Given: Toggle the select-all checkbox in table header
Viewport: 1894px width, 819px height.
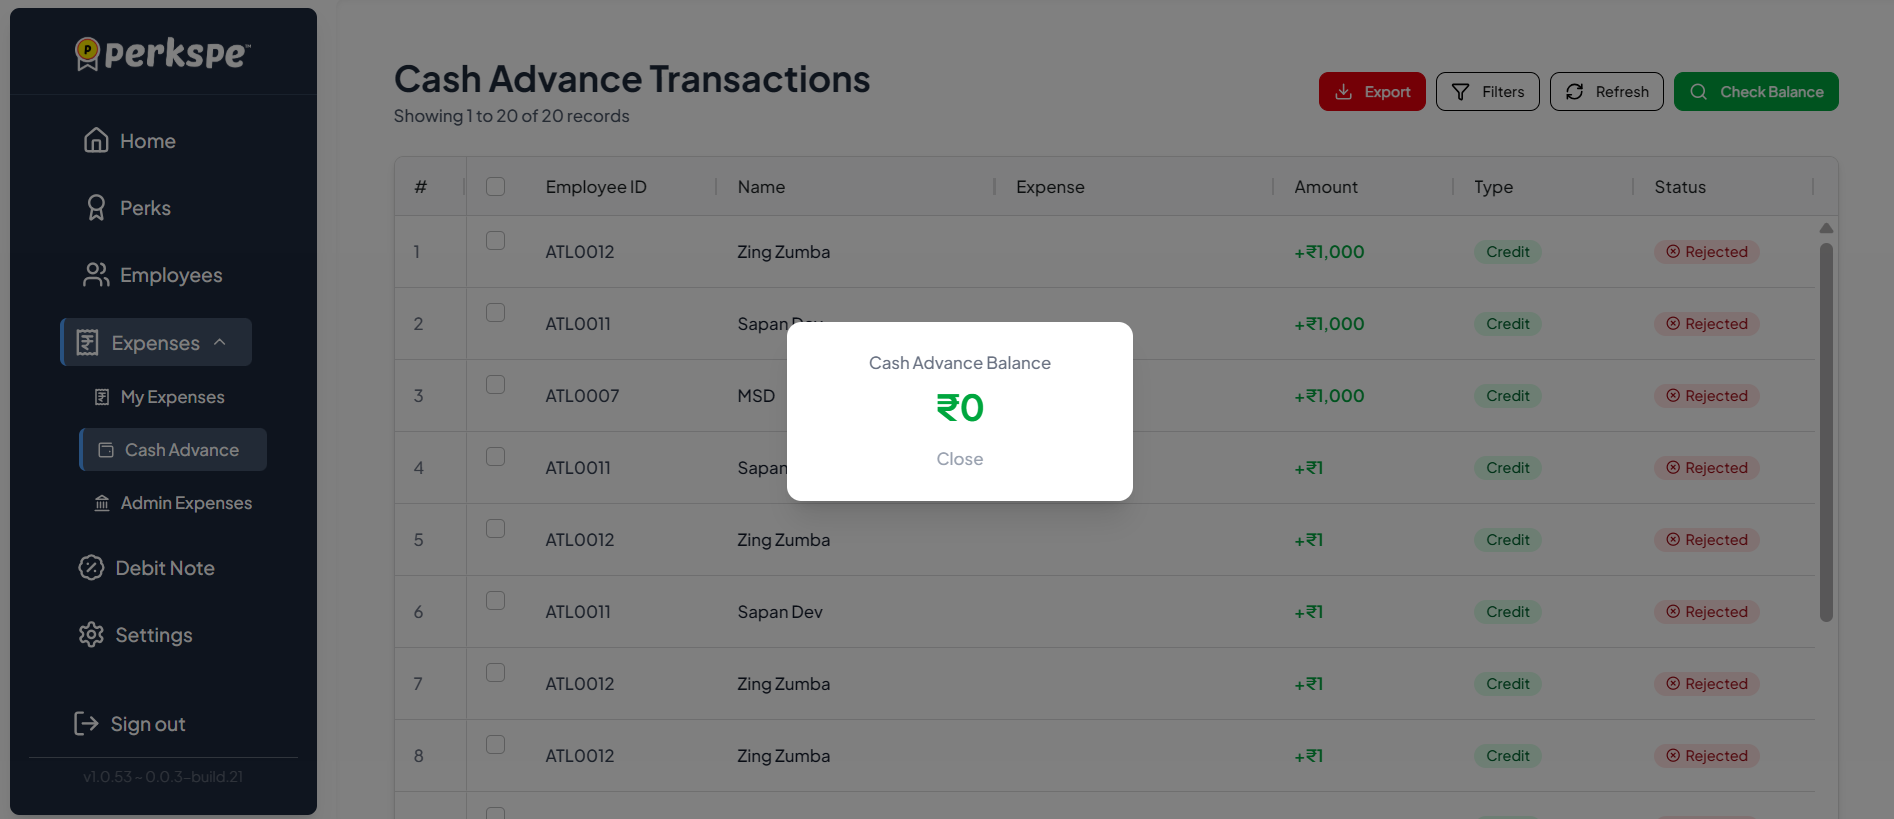Looking at the screenshot, I should pyautogui.click(x=495, y=186).
